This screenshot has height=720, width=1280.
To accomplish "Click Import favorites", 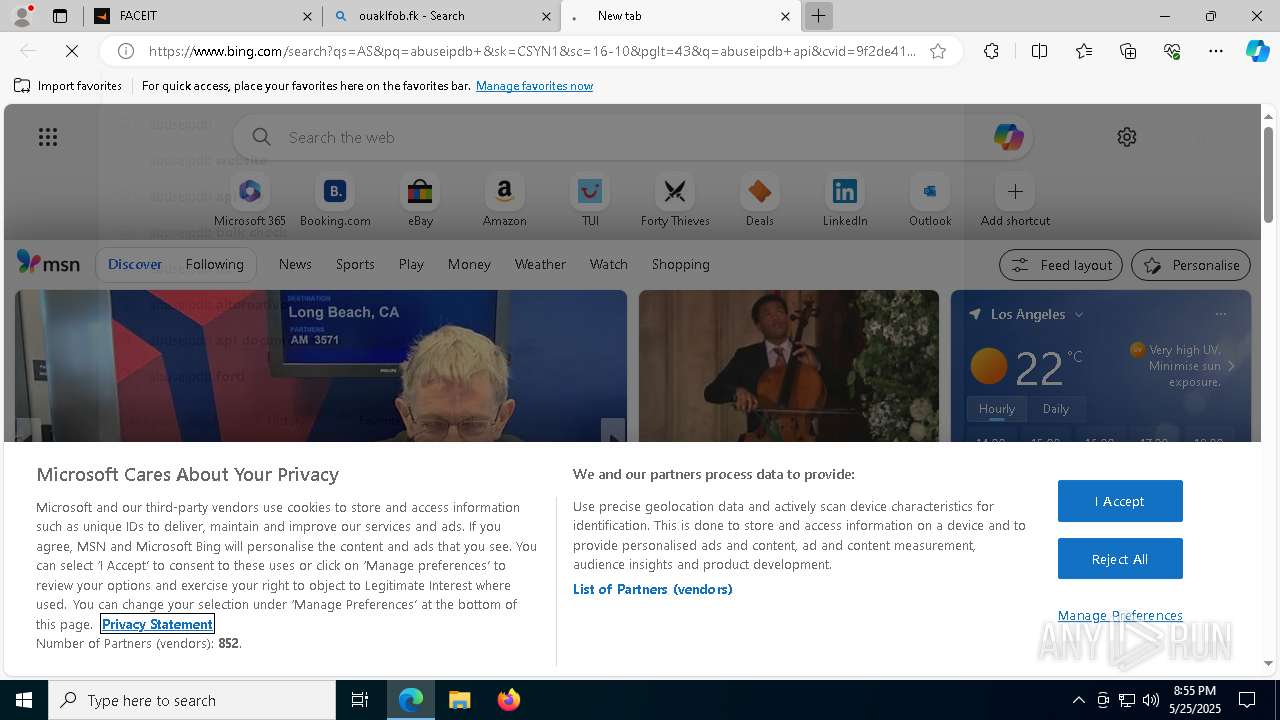I will point(68,86).
